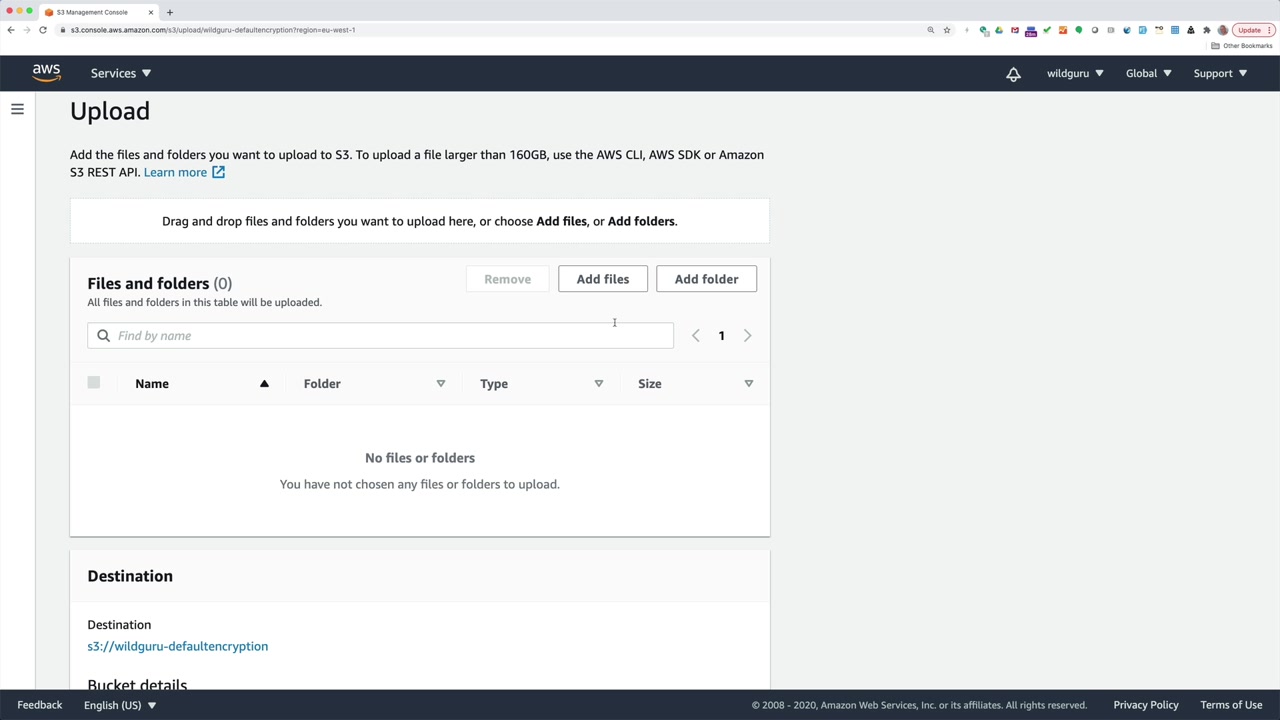Viewport: 1280px width, 720px height.
Task: Open the Google Drive extension
Action: pyautogui.click(x=999, y=30)
